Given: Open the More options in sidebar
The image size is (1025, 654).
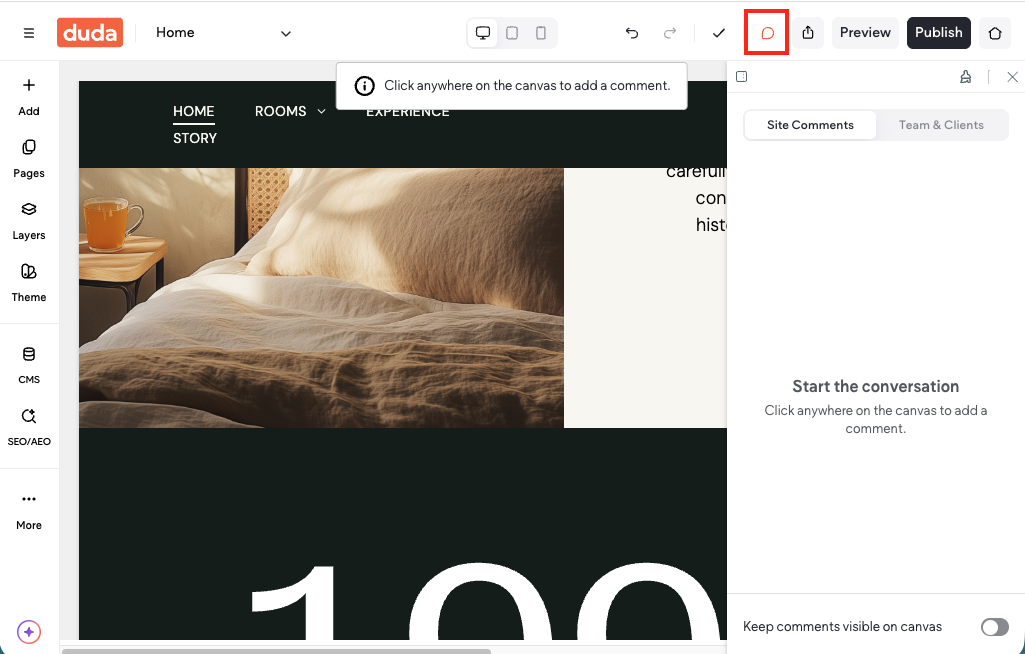Looking at the screenshot, I should 29,511.
